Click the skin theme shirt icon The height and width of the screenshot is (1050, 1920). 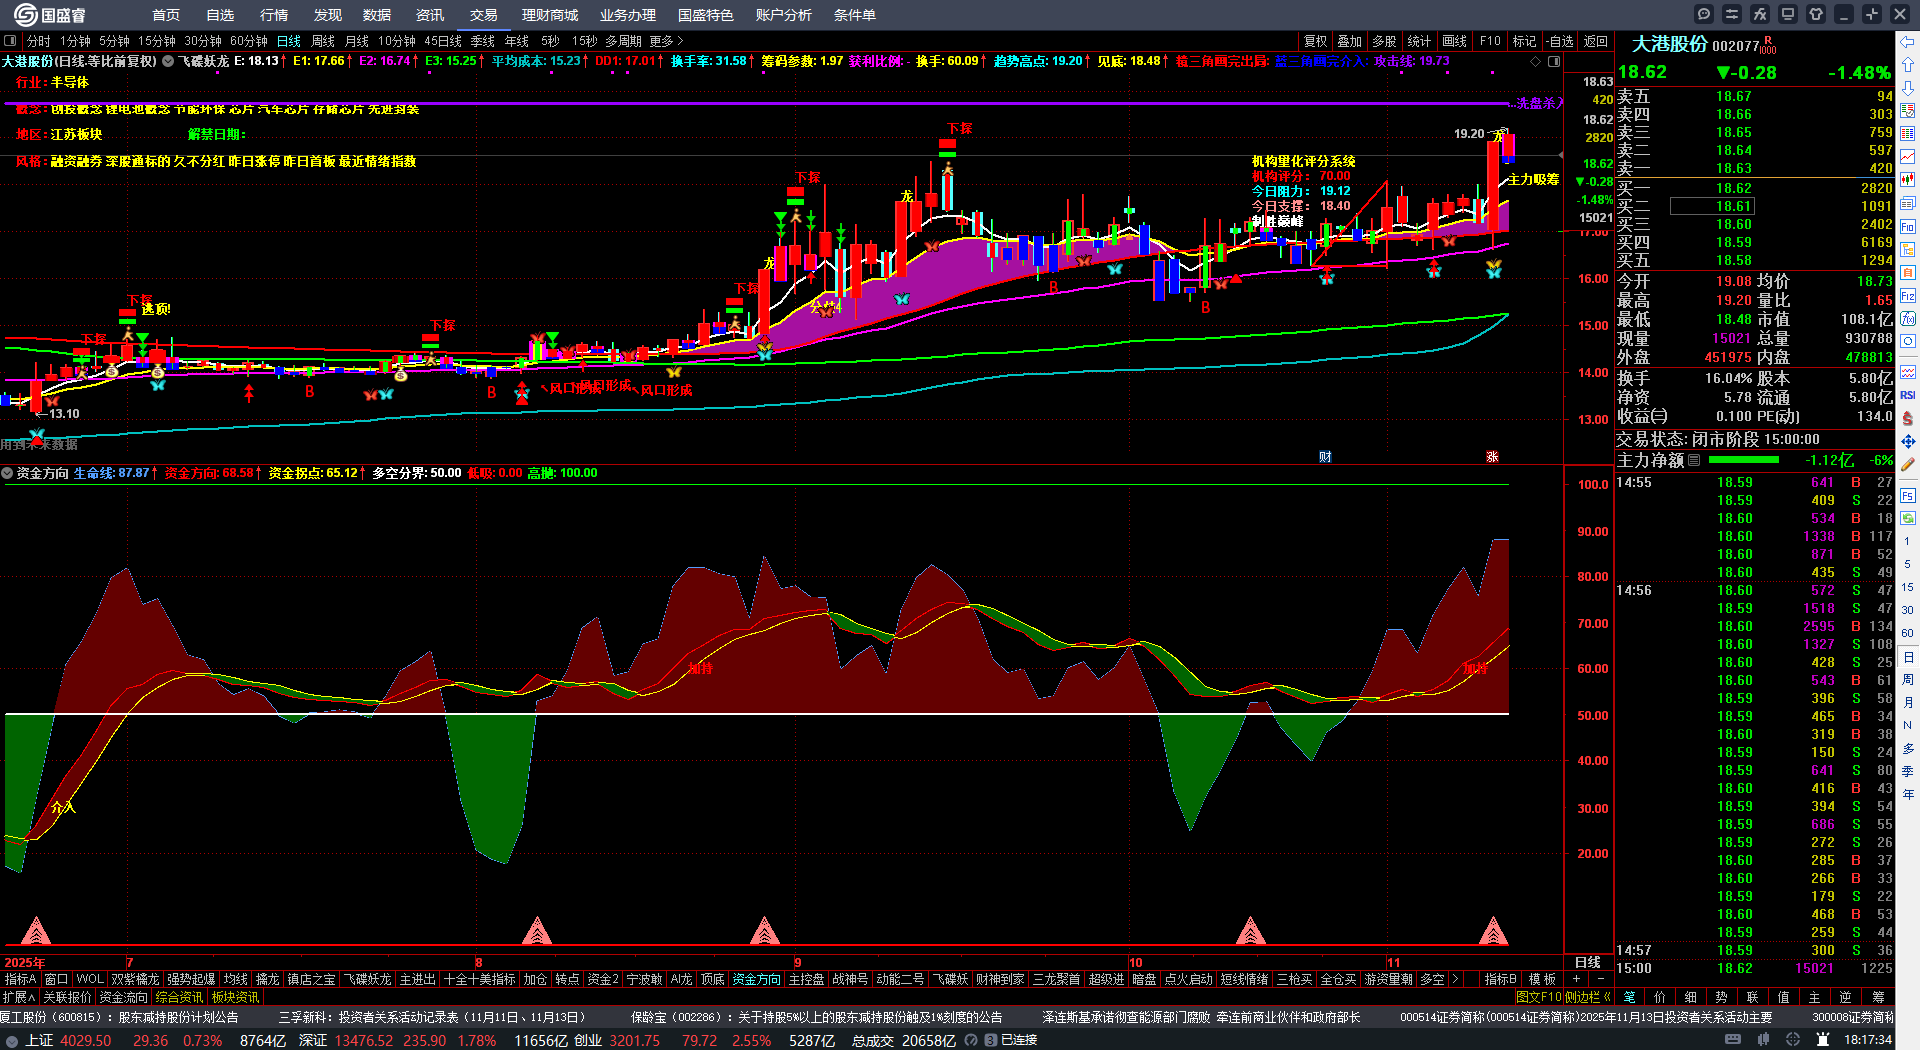point(1816,14)
